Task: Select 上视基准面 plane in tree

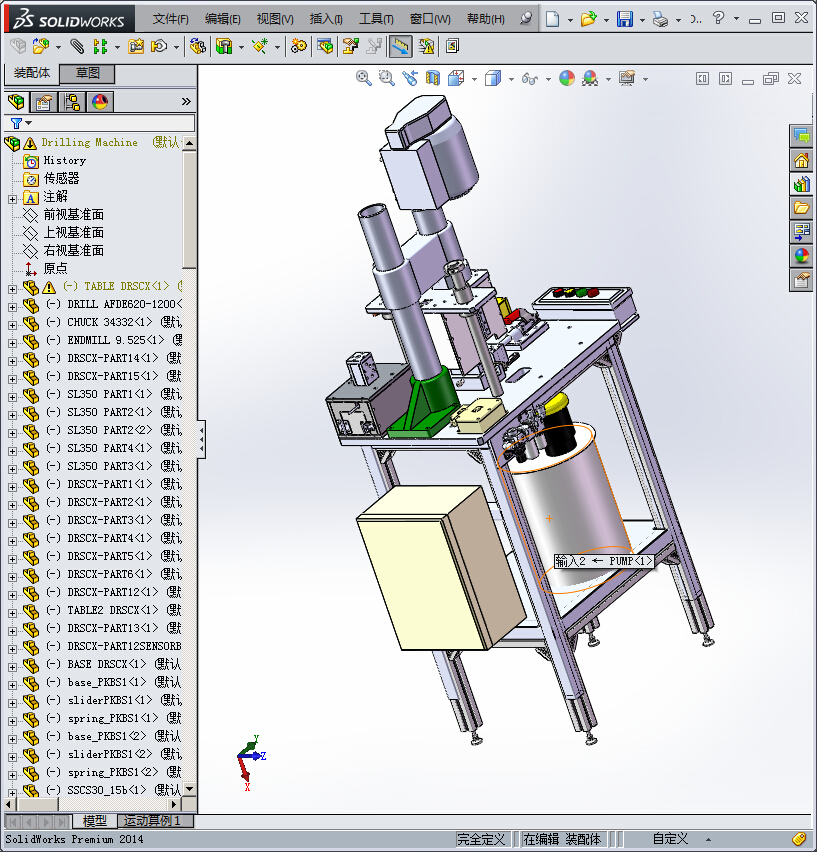Action: click(73, 232)
